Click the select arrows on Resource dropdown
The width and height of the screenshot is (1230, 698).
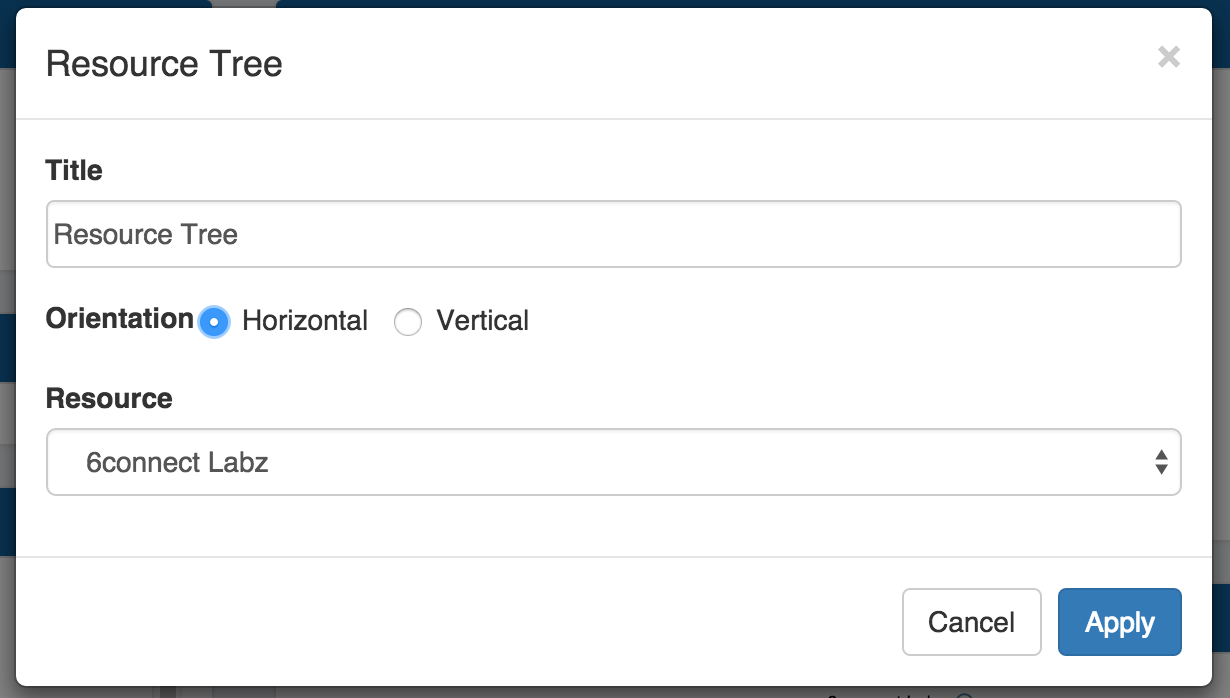coord(1160,462)
